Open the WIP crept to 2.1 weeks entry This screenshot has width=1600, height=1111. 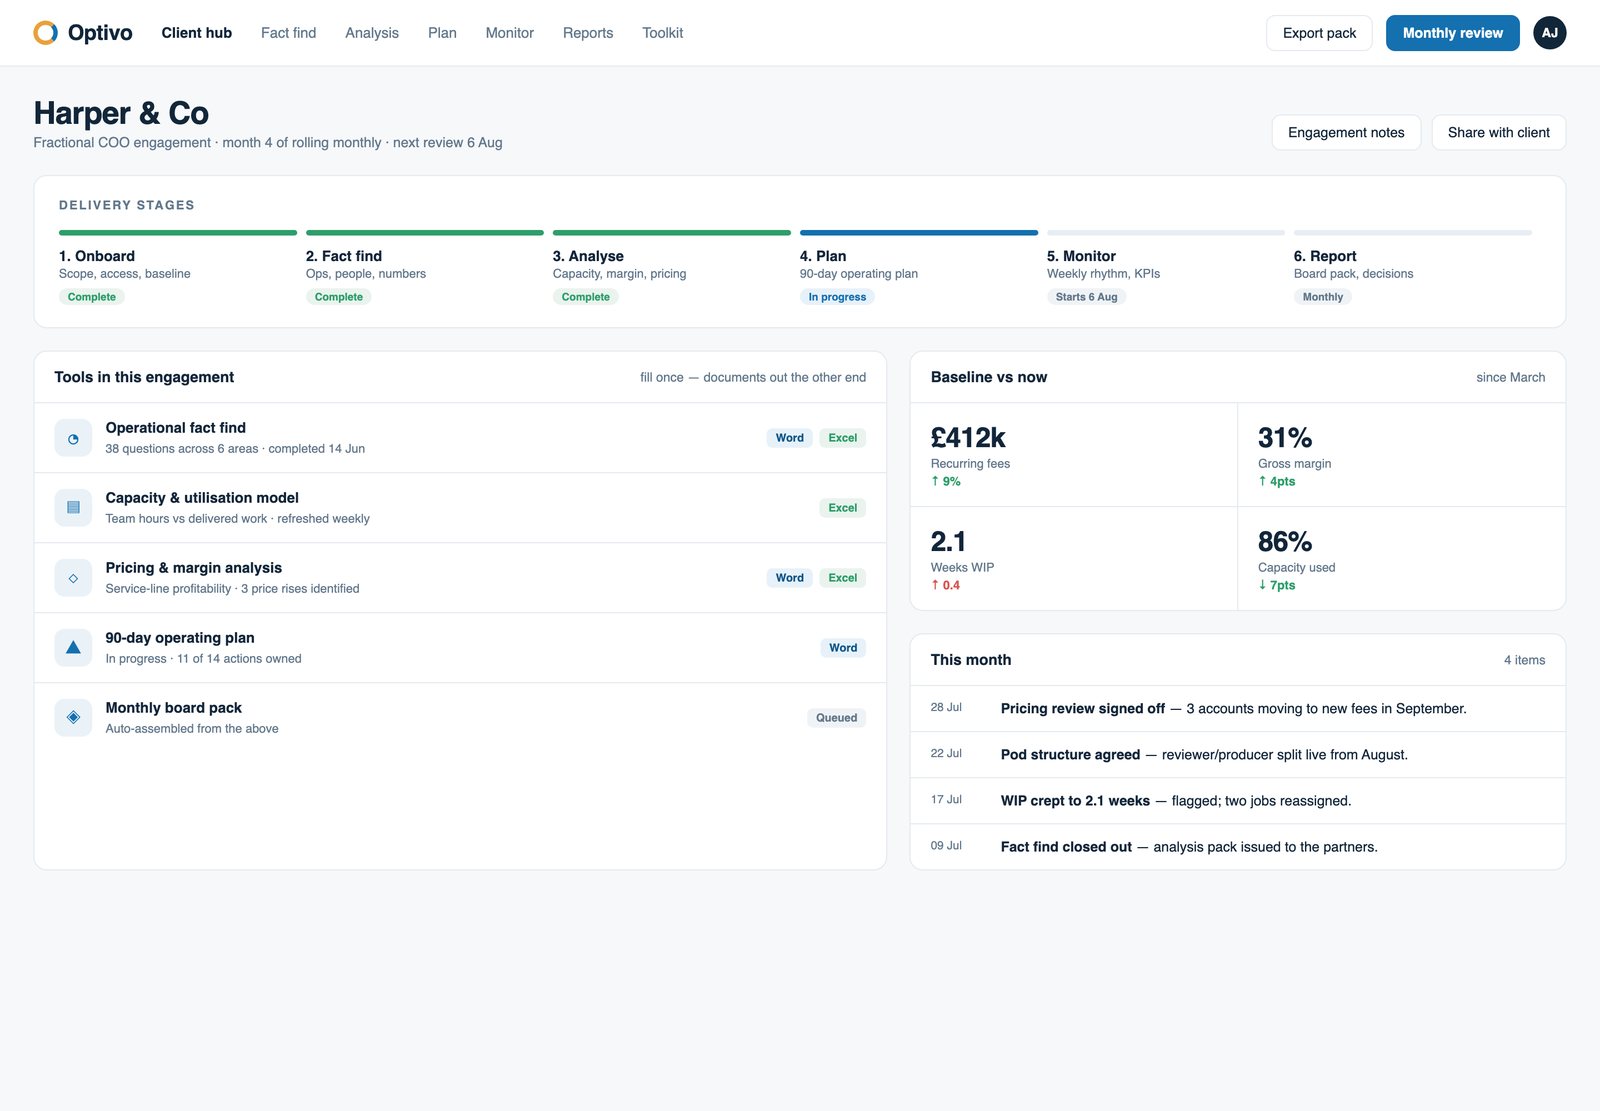point(1238,800)
